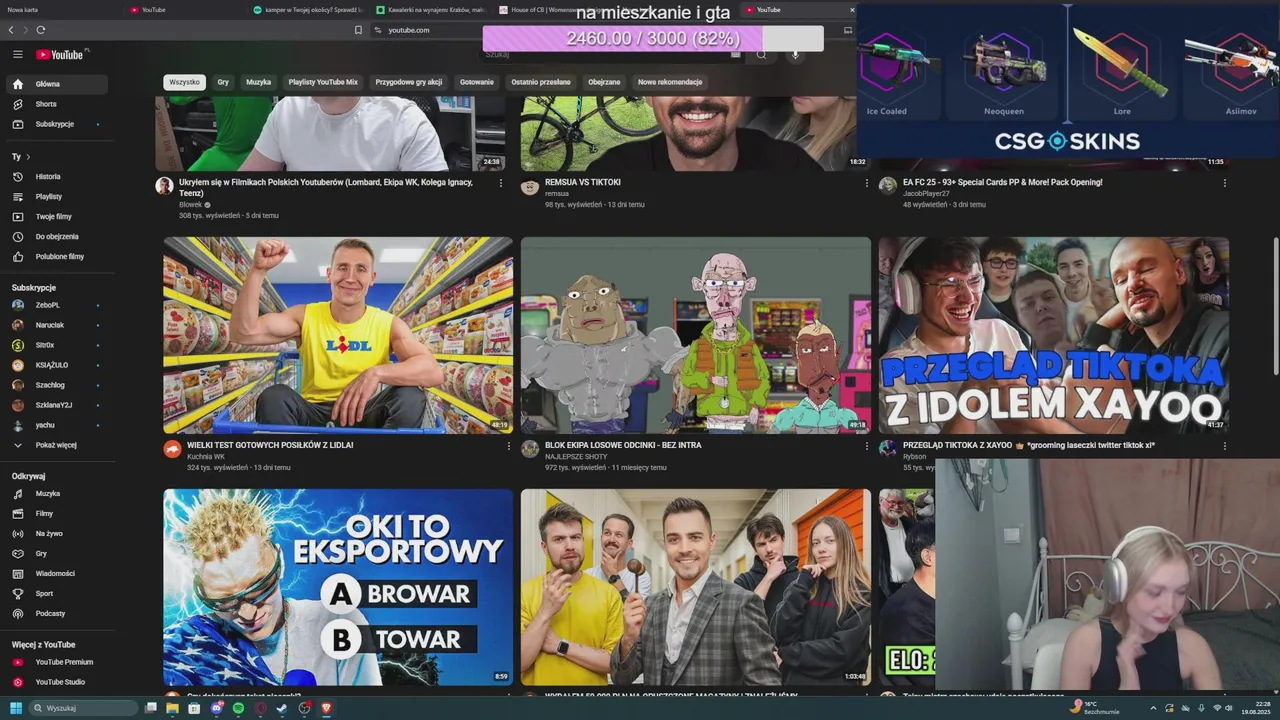Open SzklanaY2J subscription channel
The height and width of the screenshot is (720, 1280).
[57, 405]
